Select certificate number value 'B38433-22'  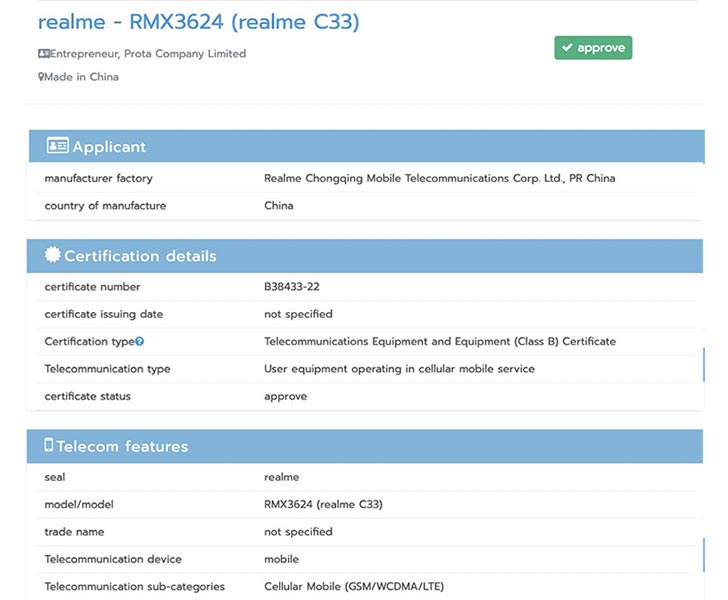click(x=292, y=287)
